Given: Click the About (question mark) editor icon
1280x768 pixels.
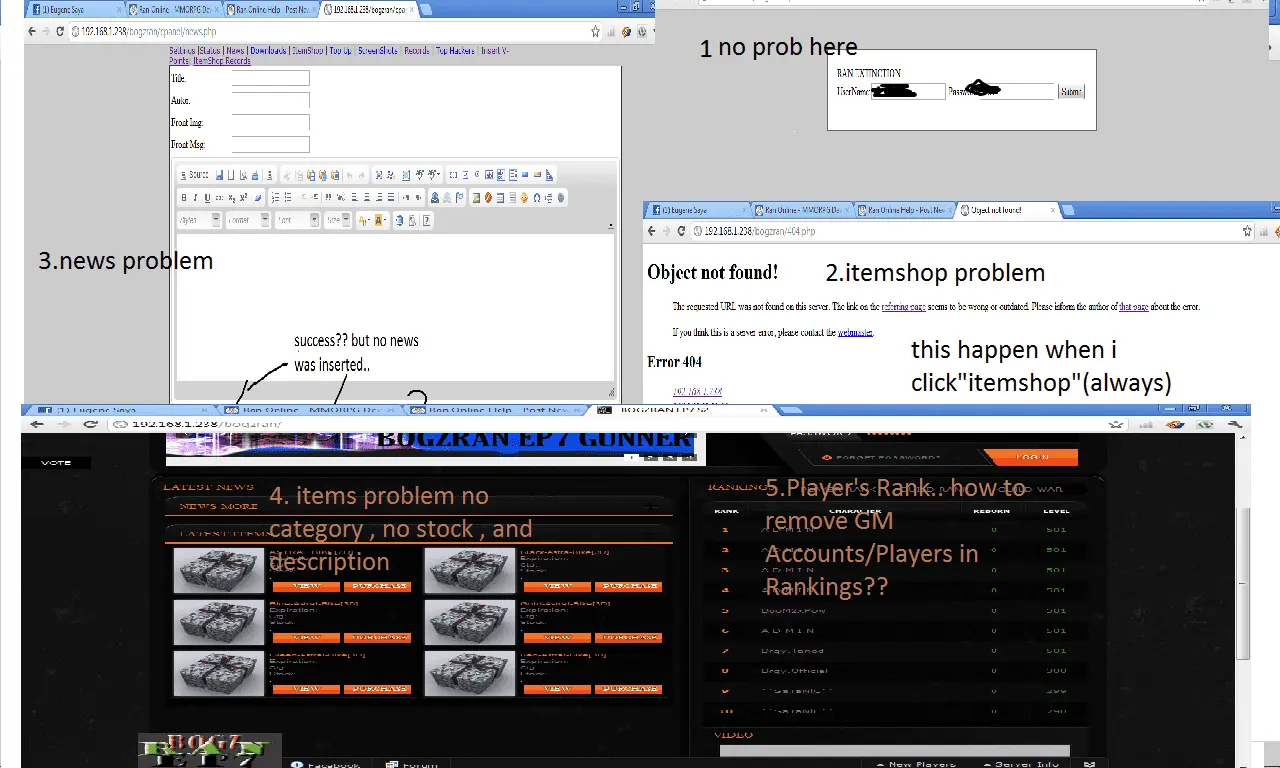Looking at the screenshot, I should point(427,220).
